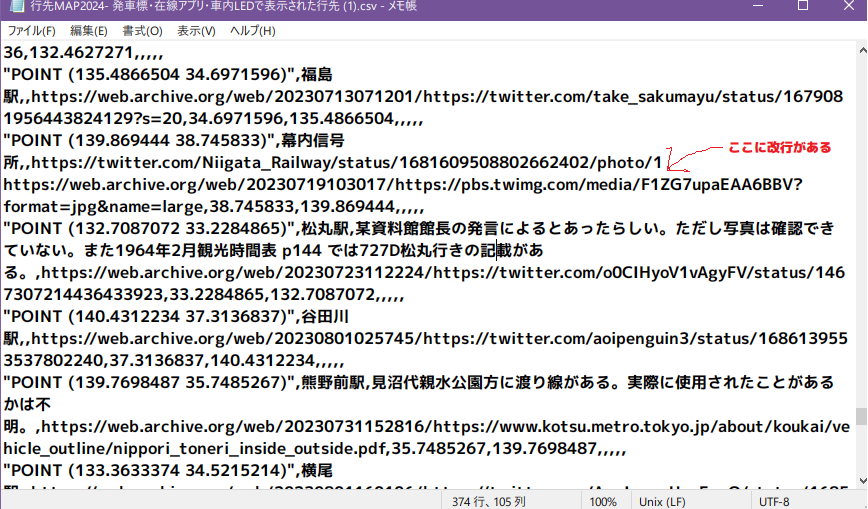The height and width of the screenshot is (509, 868).
Task: Click text "松丸駅,某資料館館長の発言"
Action: click(400, 228)
